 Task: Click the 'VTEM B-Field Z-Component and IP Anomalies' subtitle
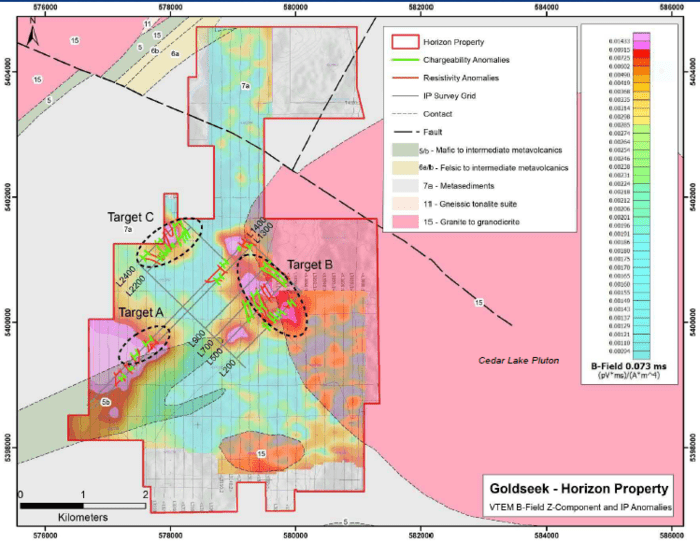click(580, 507)
